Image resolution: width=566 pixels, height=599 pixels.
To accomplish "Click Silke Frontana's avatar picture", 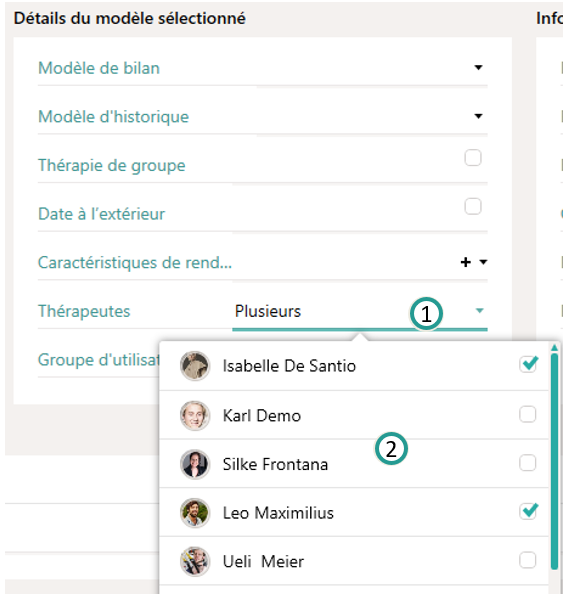I will [195, 464].
